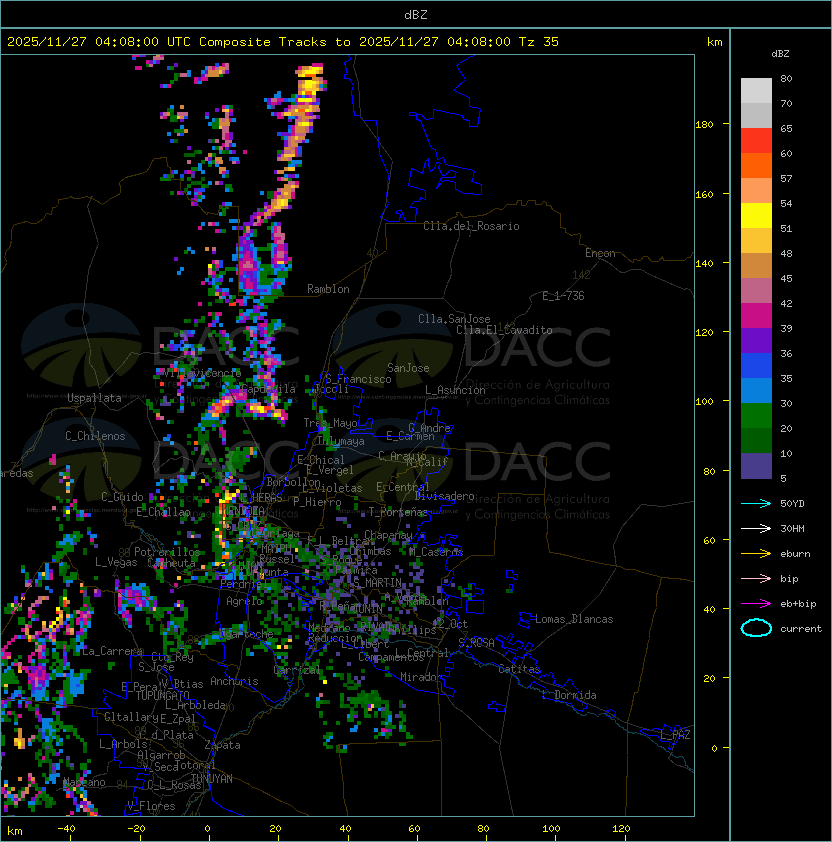Click the 'Potrerillos' map label

[167, 551]
